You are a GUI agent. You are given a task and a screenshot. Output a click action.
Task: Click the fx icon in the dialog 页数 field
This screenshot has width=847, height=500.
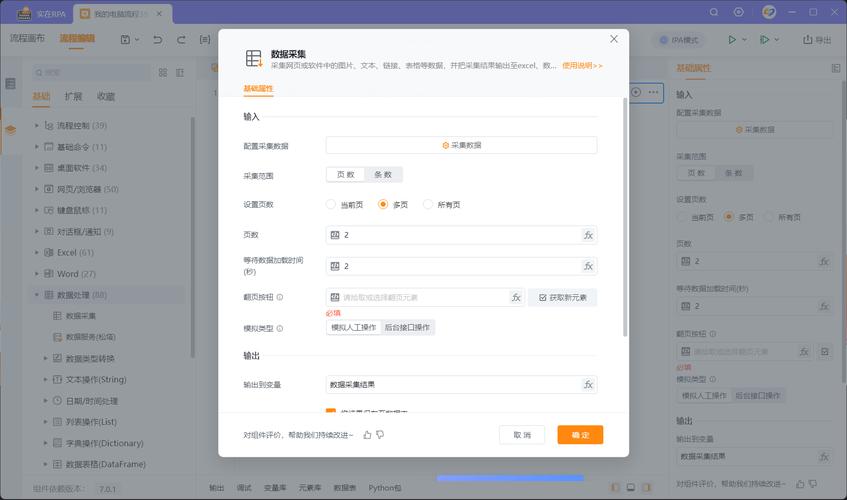click(x=588, y=235)
